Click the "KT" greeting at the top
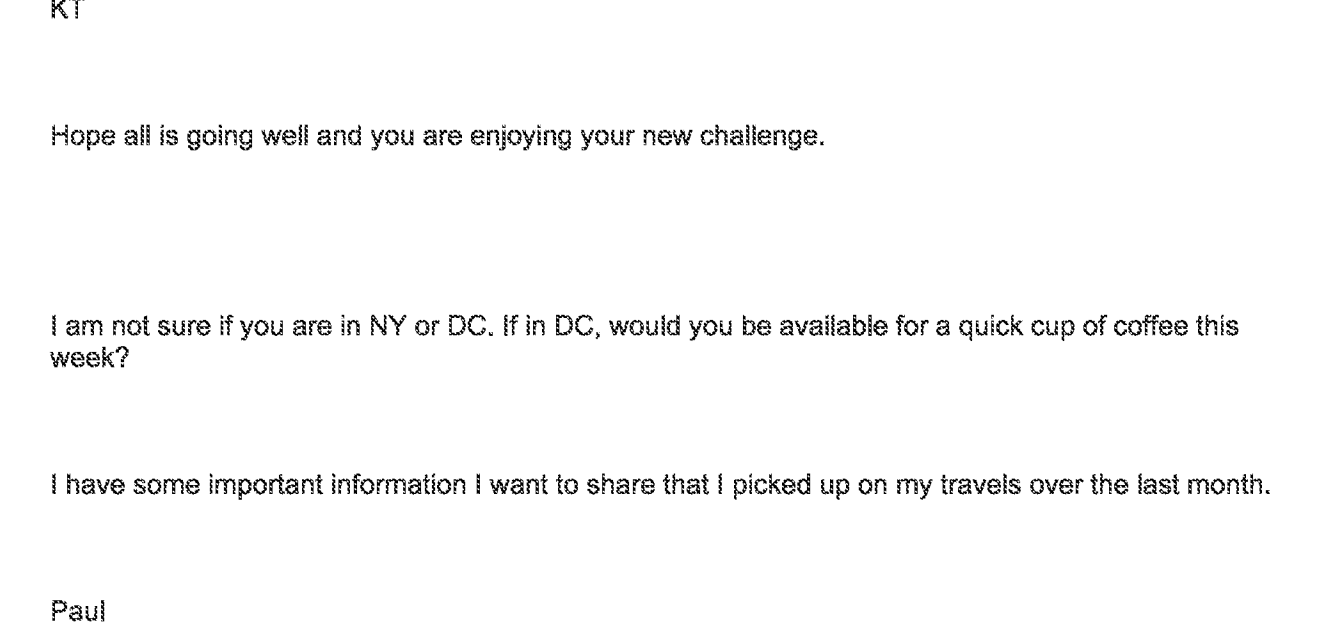1318x630 pixels. click(x=67, y=5)
